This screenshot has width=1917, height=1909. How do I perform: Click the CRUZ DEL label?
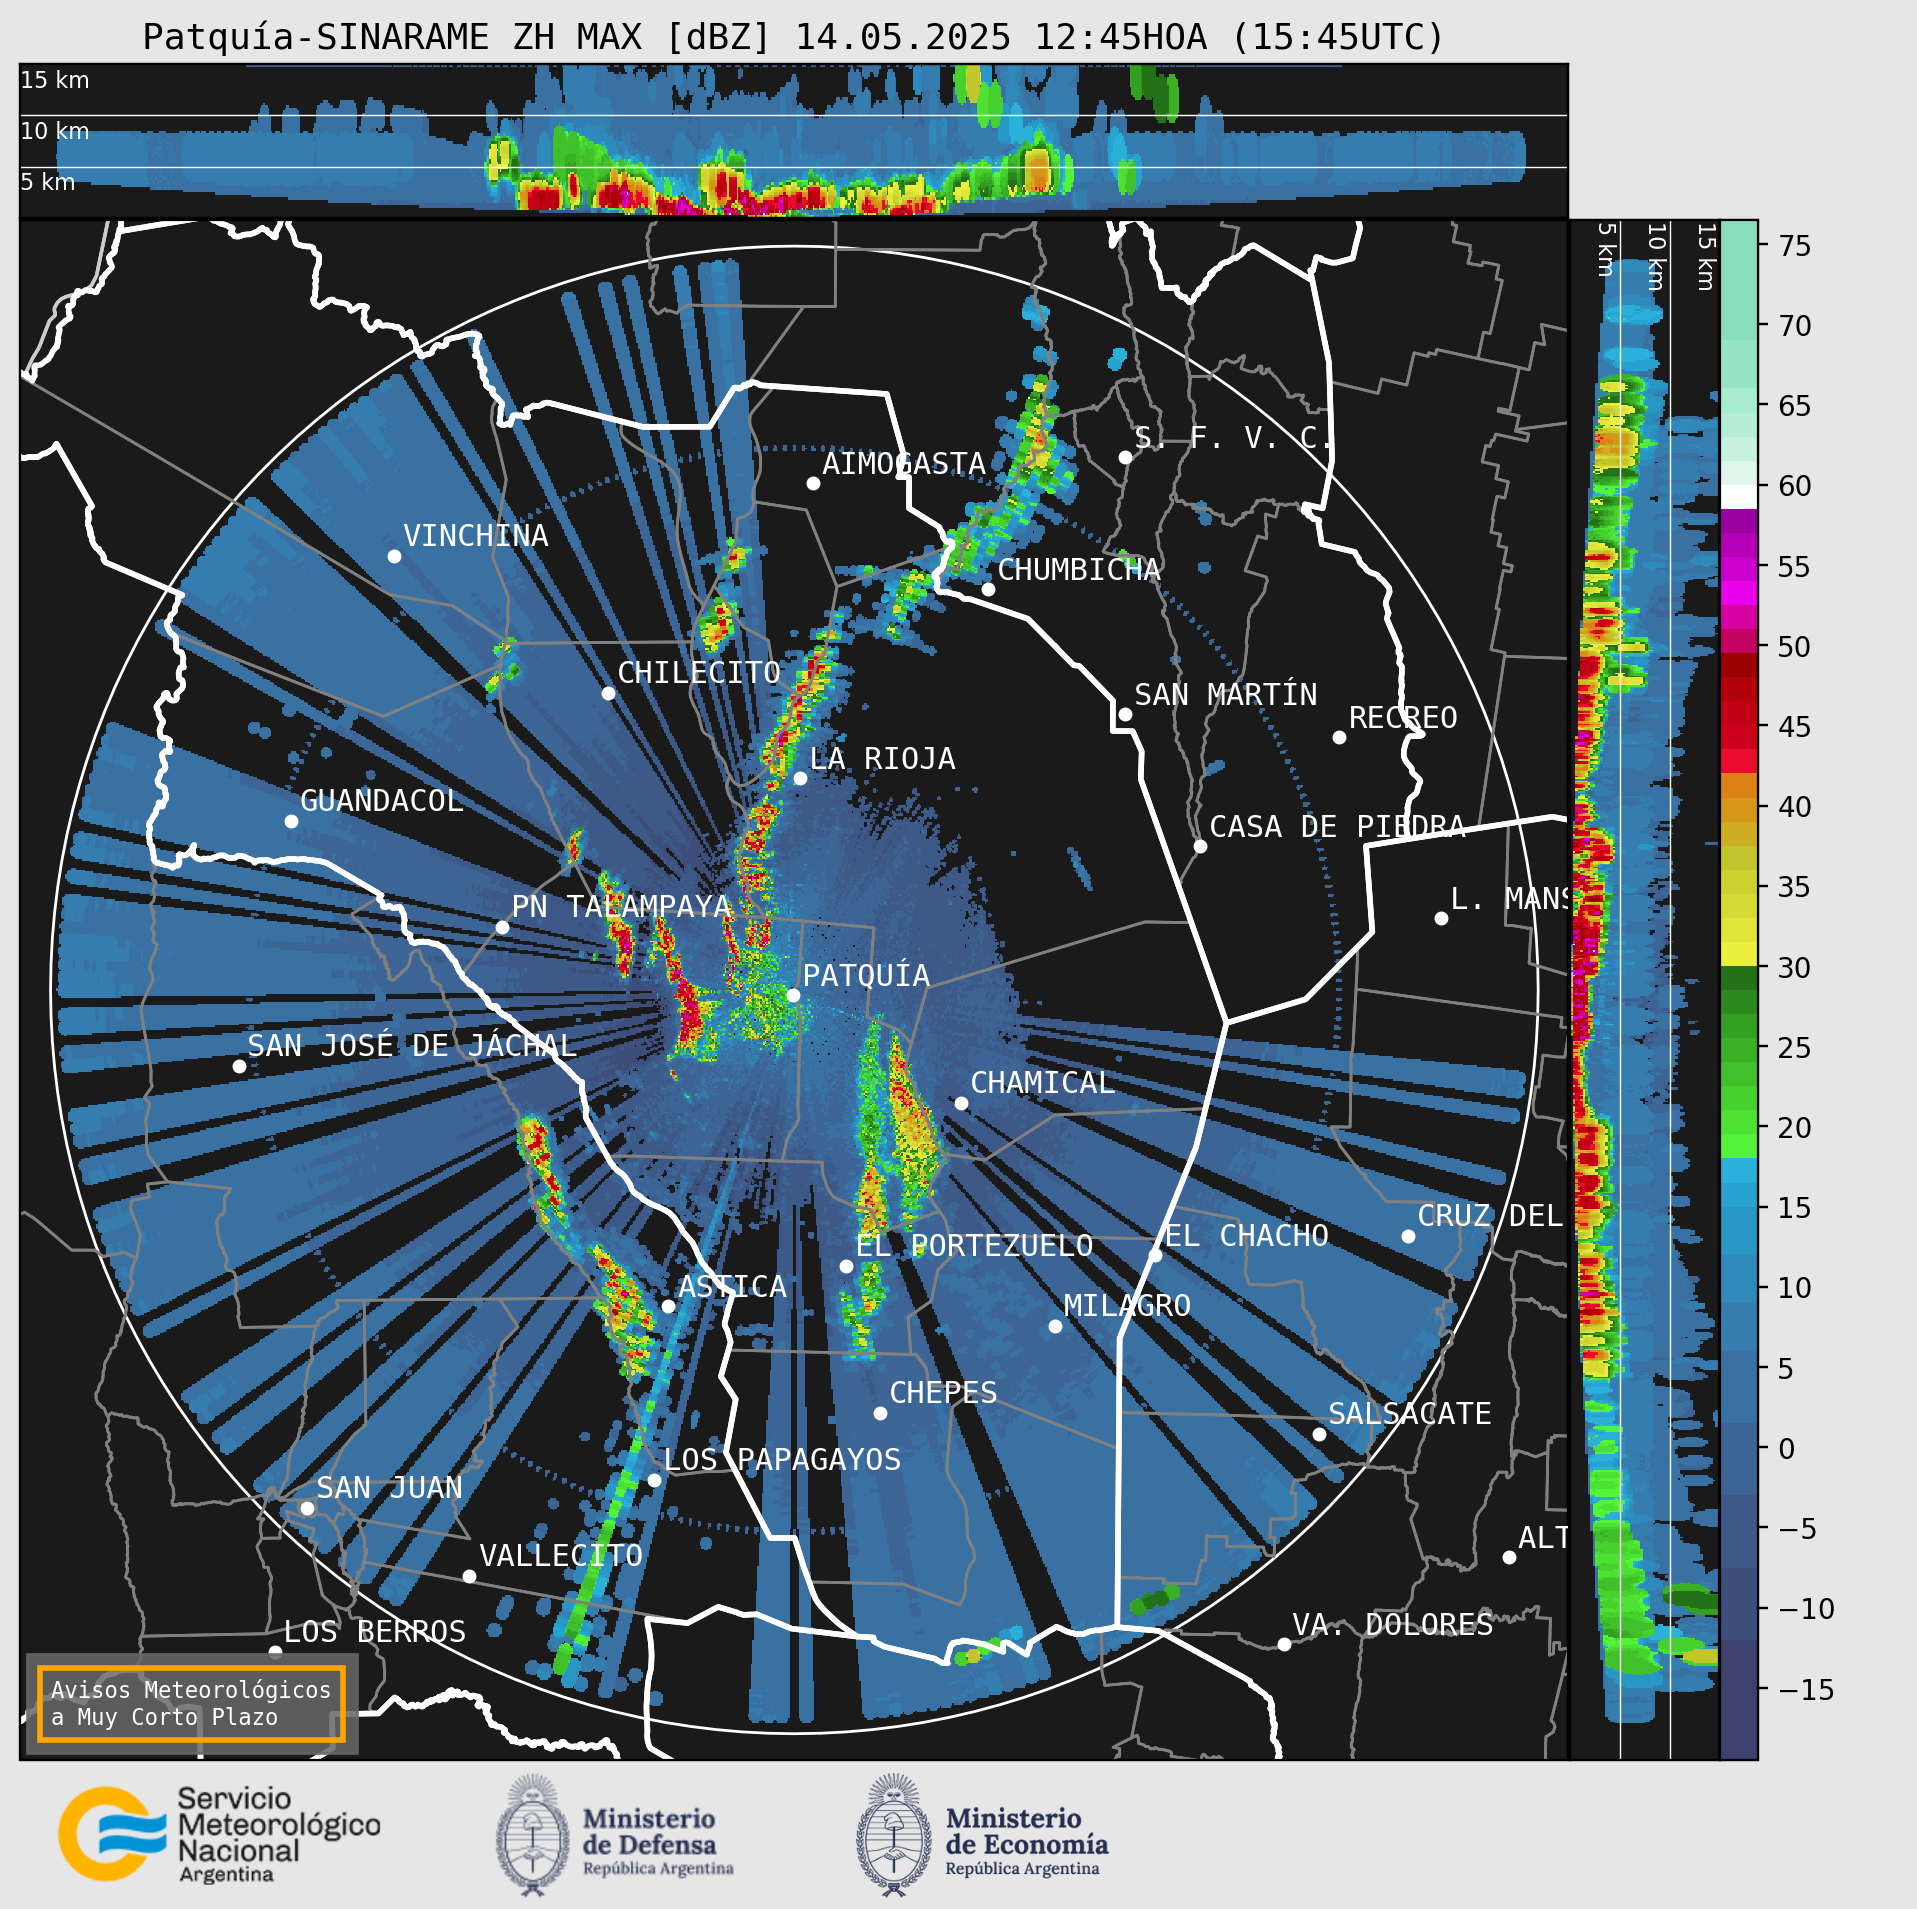[x=1490, y=1216]
